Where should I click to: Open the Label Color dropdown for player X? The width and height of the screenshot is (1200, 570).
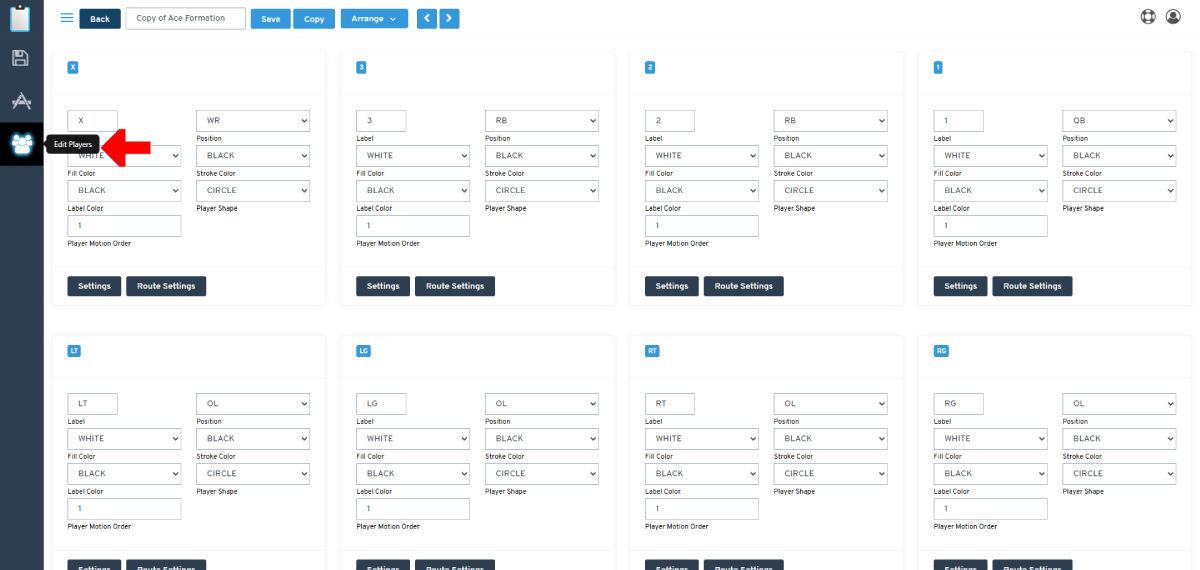(x=124, y=190)
